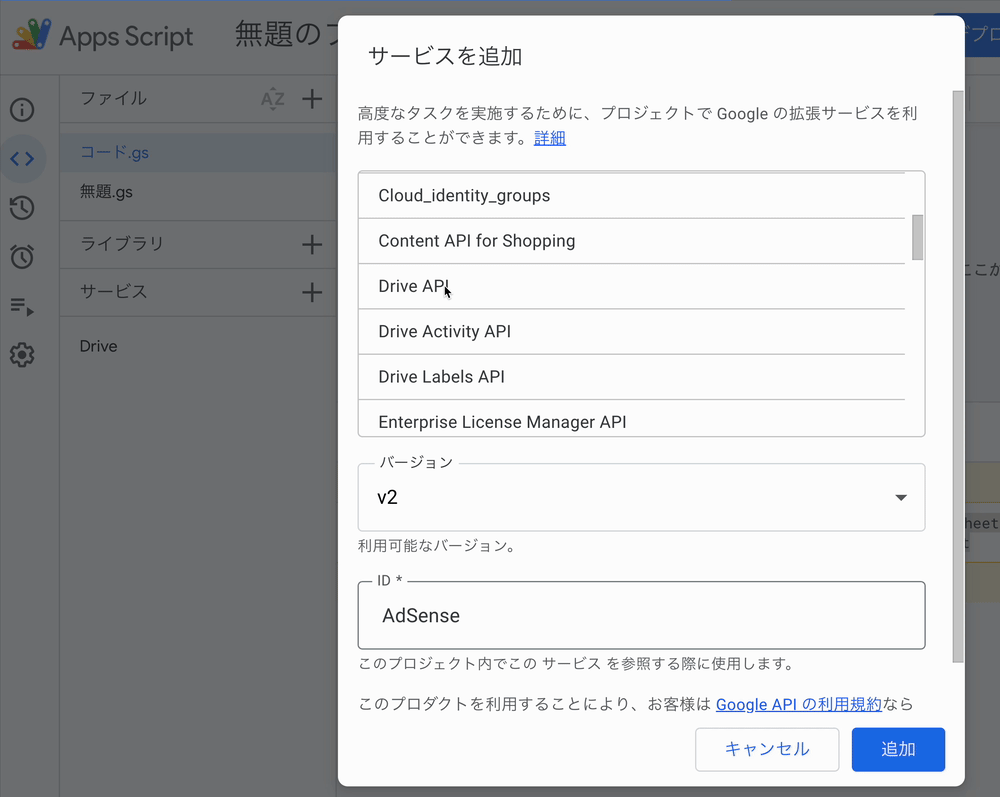Choose Enterprise License Manager API service
Image resolution: width=1000 pixels, height=797 pixels.
(x=631, y=418)
